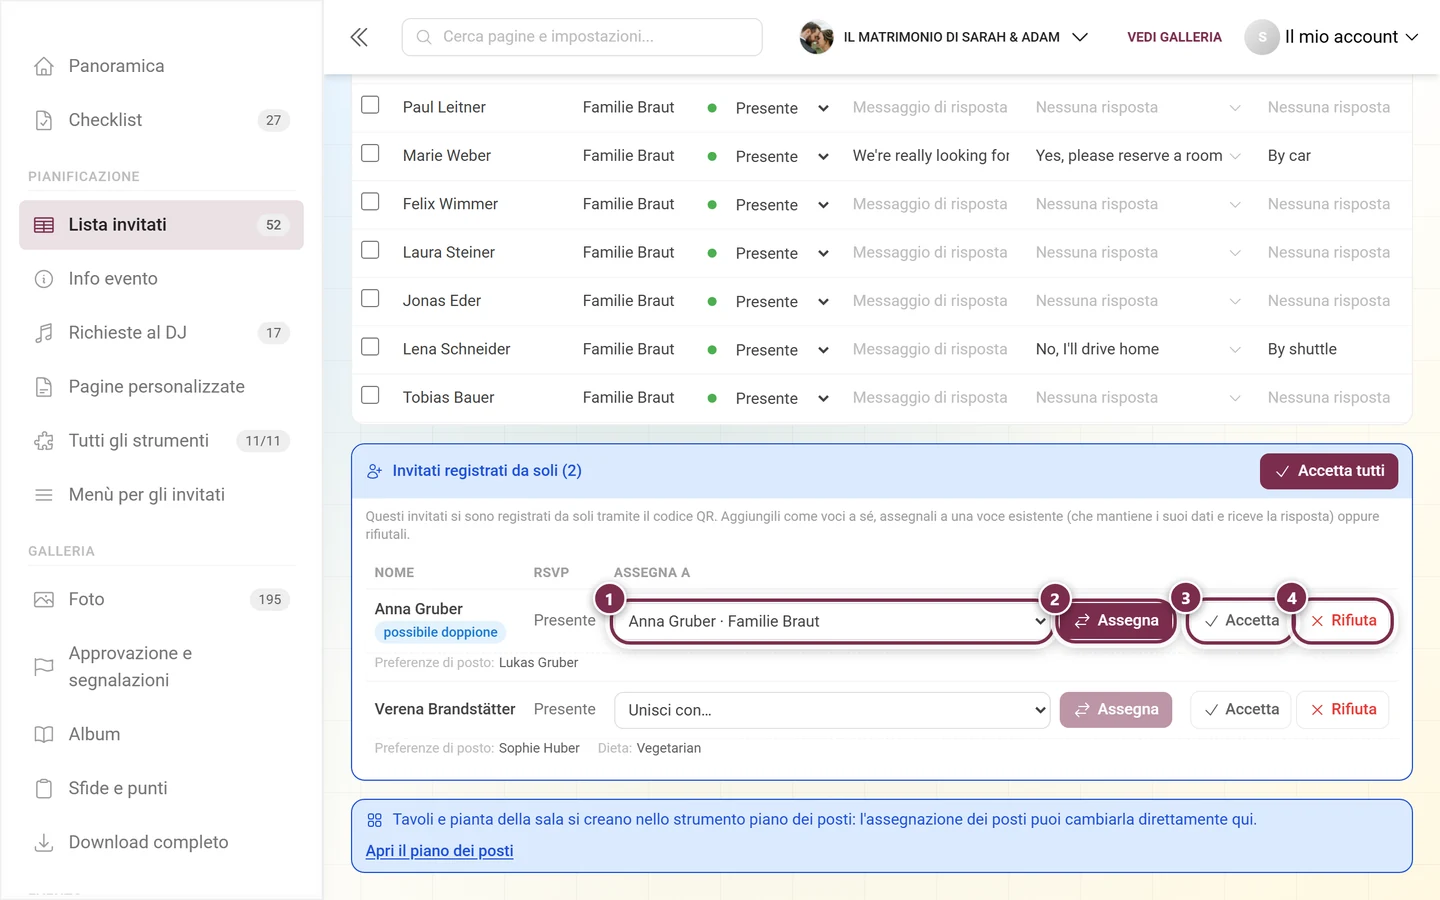Go to Panoramica page
The height and width of the screenshot is (900, 1440).
(x=161, y=66)
